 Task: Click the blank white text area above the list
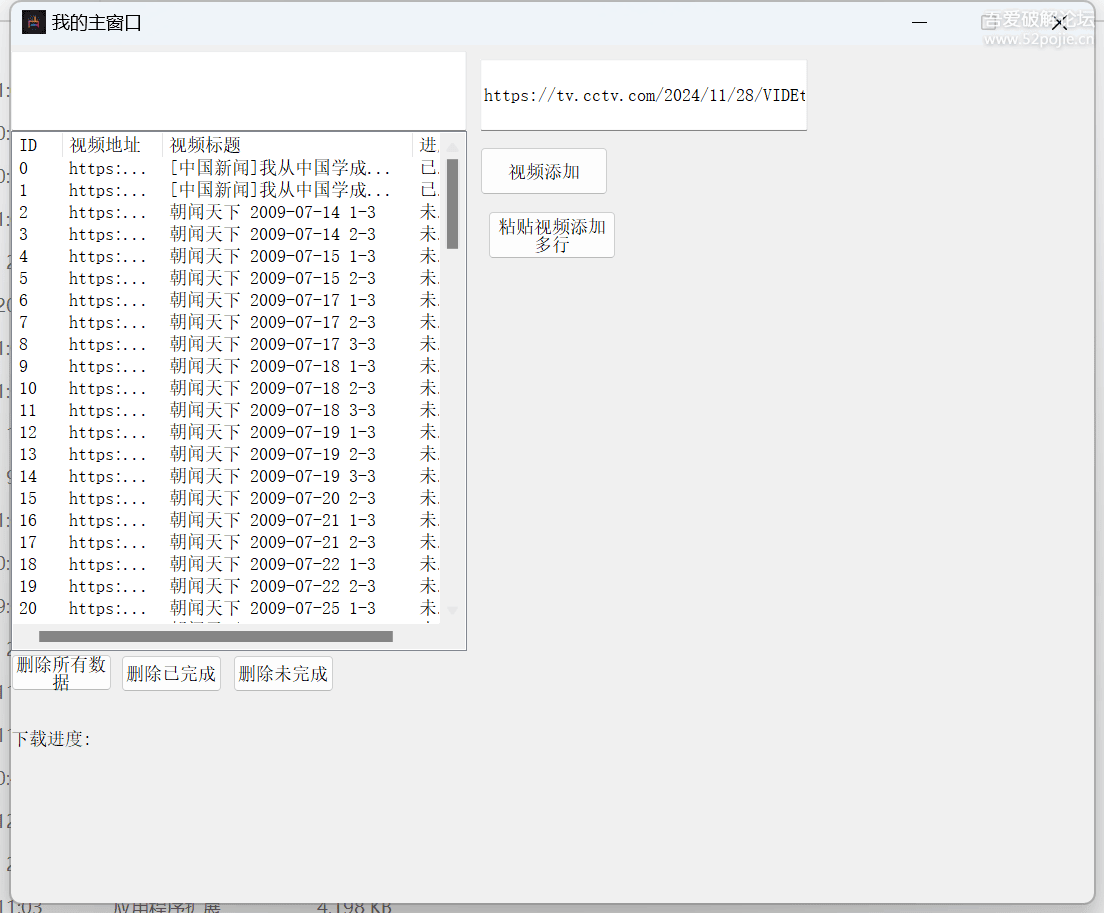(x=238, y=90)
